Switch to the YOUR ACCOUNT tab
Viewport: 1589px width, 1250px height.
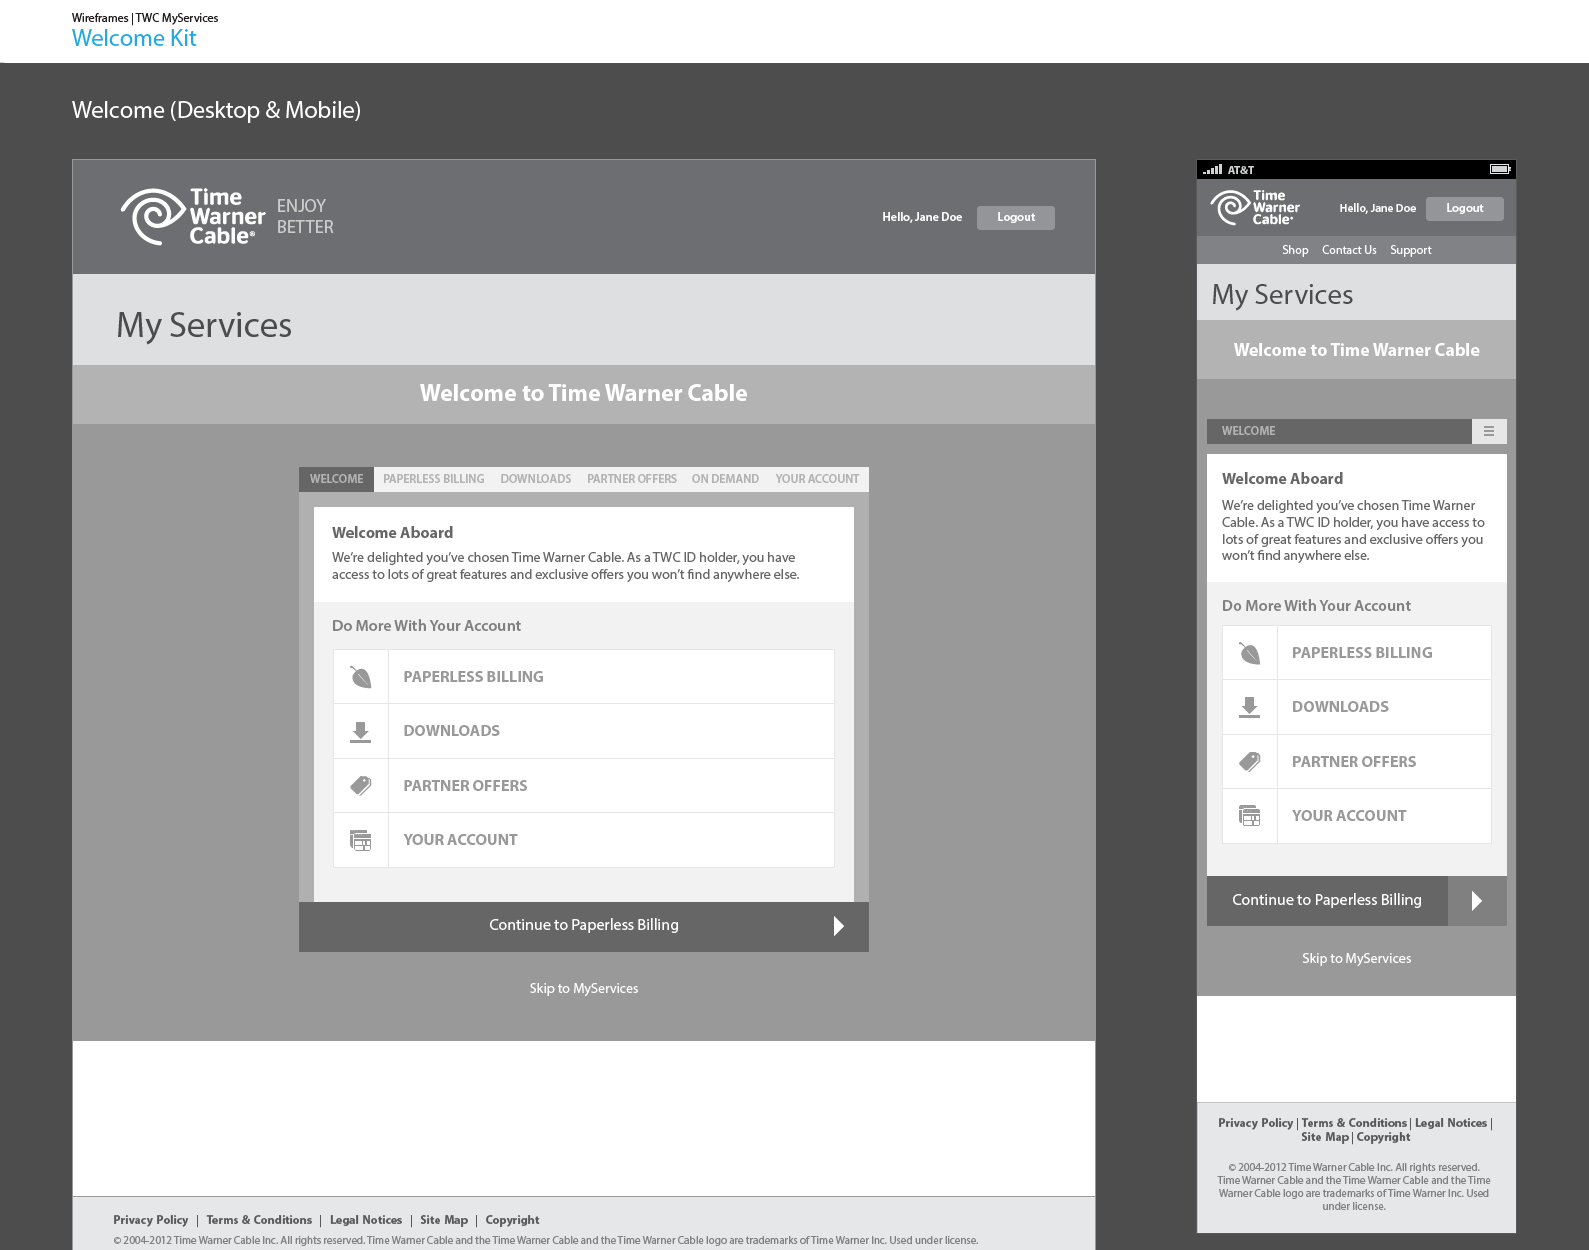817,479
